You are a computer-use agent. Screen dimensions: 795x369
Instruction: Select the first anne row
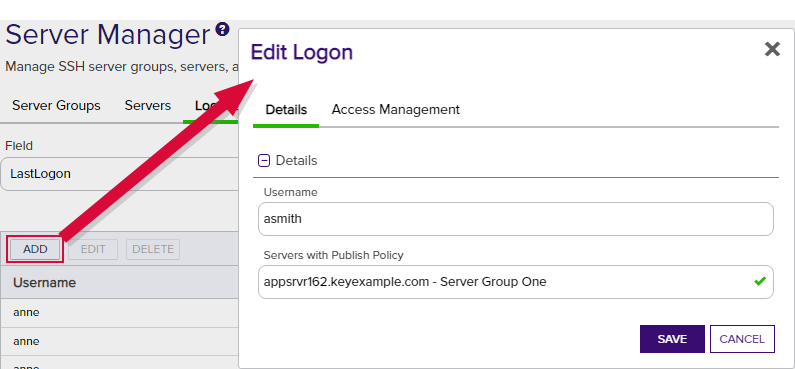tap(120, 313)
